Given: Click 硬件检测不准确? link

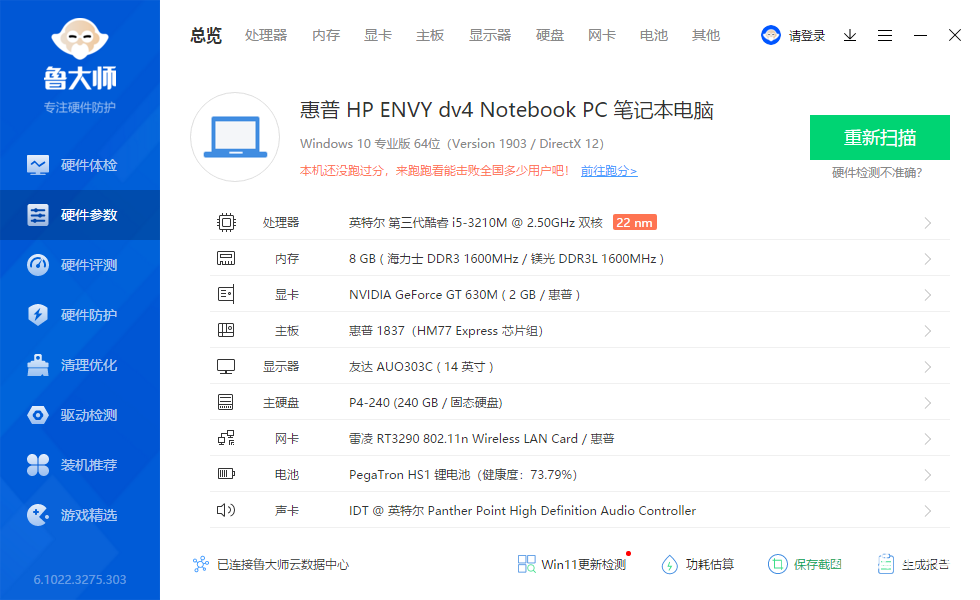Looking at the screenshot, I should coord(877,172).
